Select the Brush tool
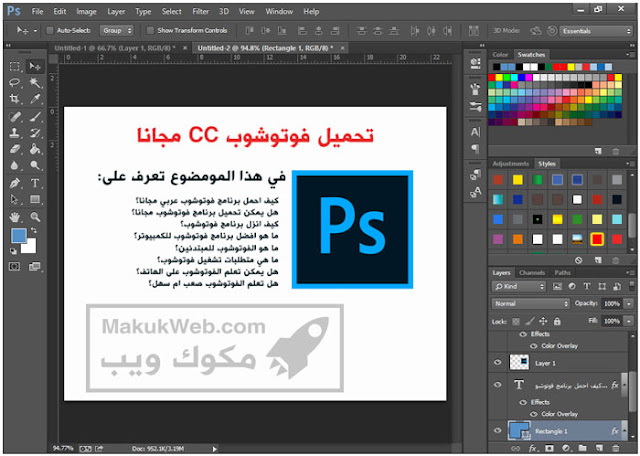Image resolution: width=640 pixels, height=456 pixels. [x=35, y=117]
